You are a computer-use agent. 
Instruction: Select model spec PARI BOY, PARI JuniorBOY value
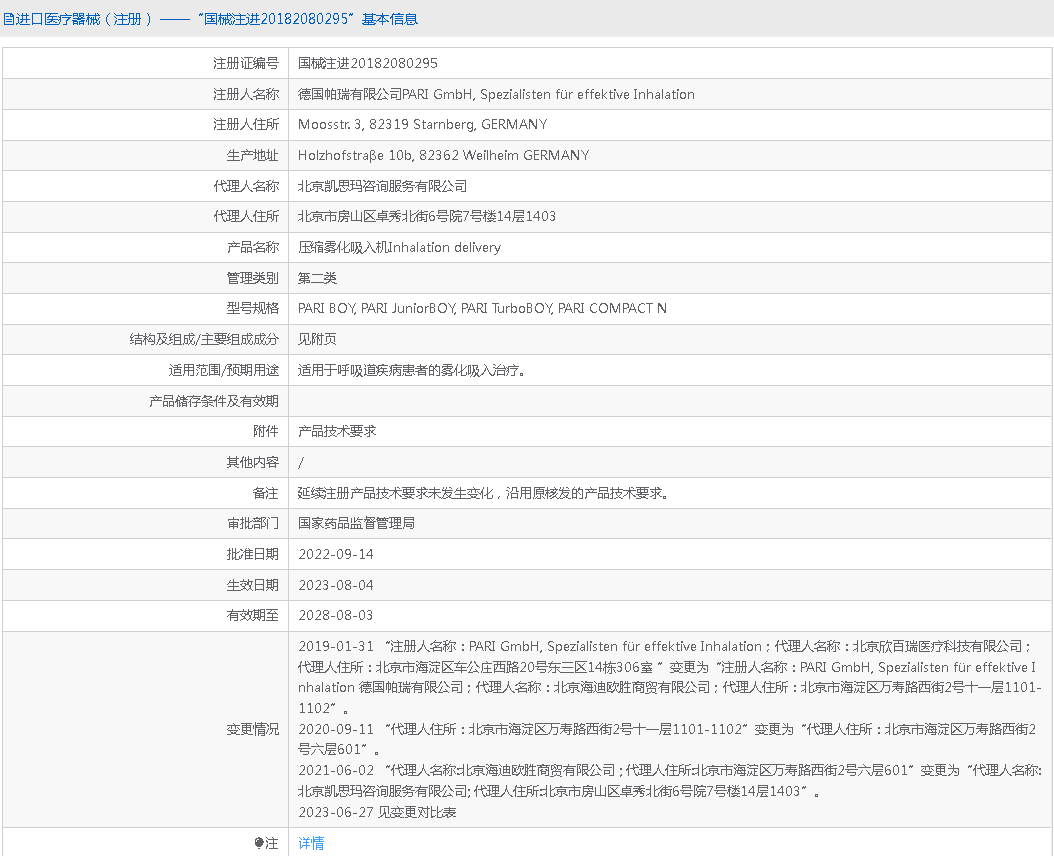click(x=482, y=309)
